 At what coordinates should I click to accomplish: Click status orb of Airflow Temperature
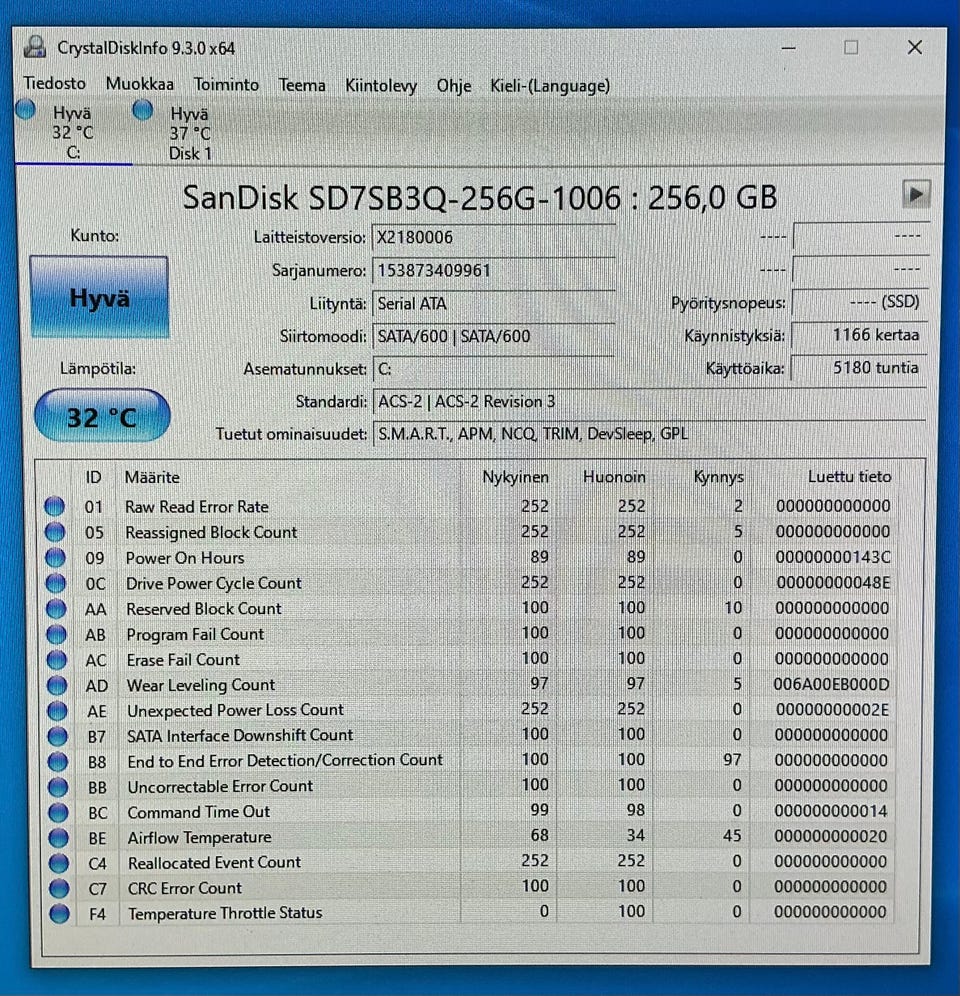58,838
